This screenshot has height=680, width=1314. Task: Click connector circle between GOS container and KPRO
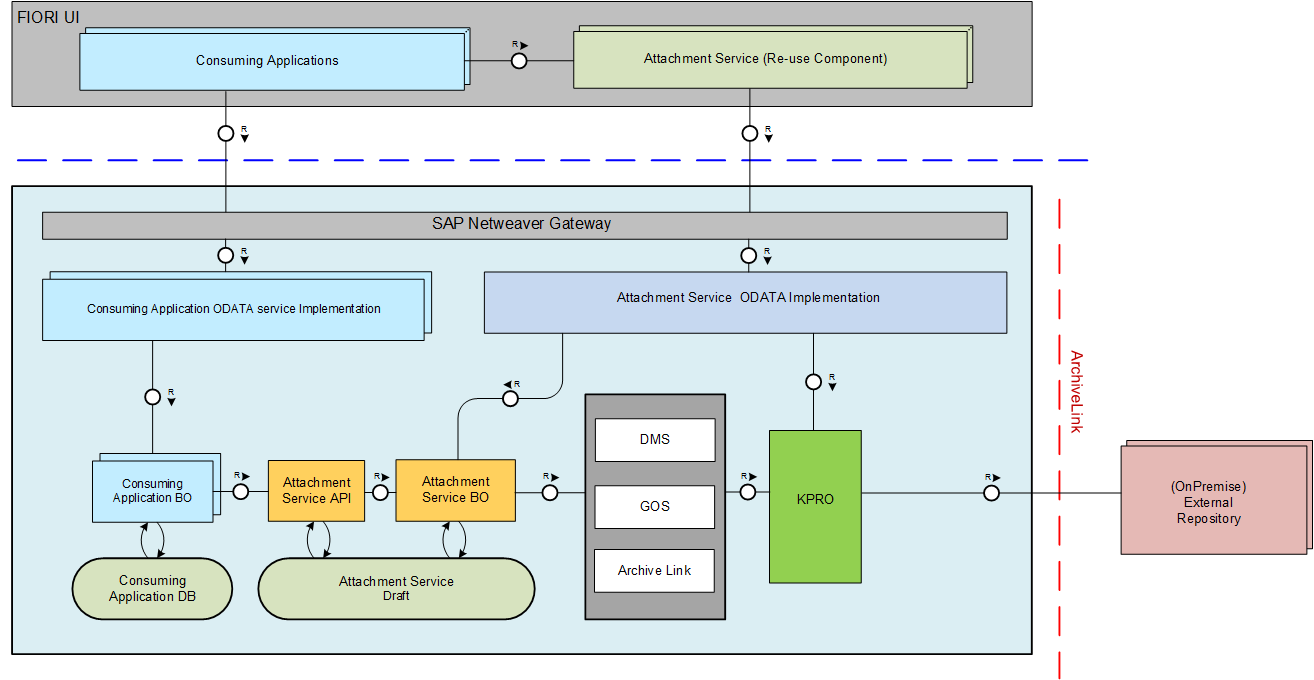tap(747, 492)
